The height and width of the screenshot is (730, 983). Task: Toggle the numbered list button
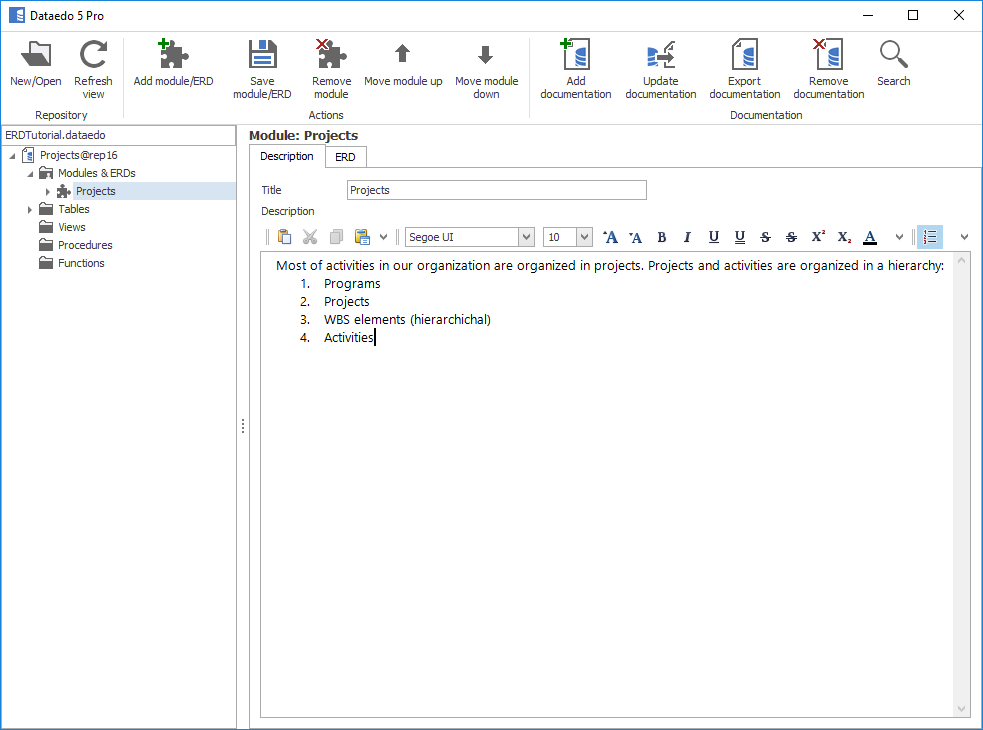pos(930,237)
